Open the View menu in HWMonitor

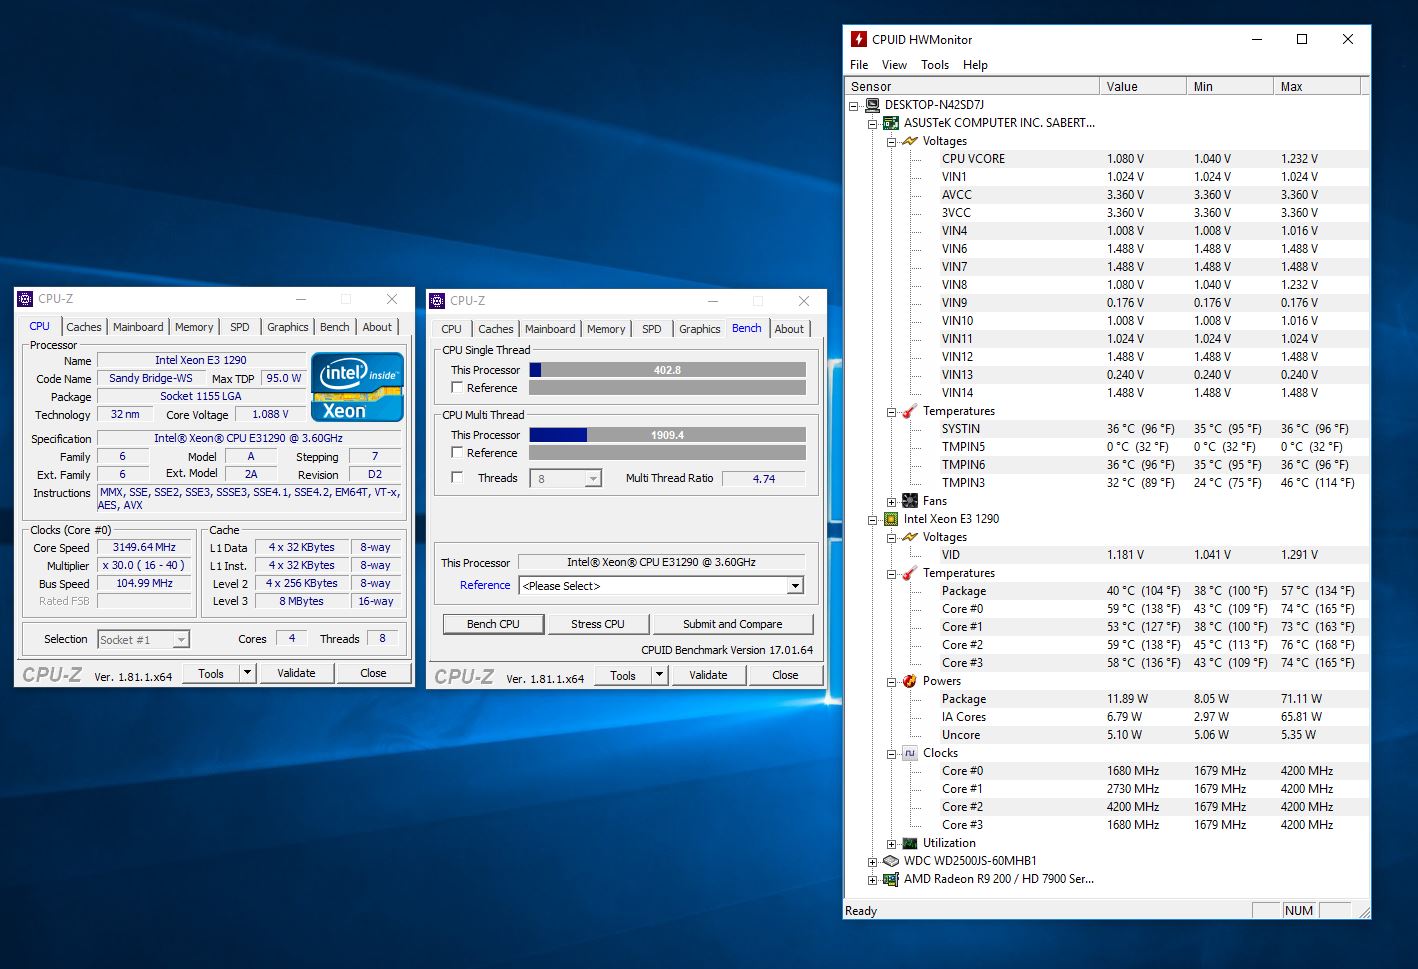click(x=894, y=65)
